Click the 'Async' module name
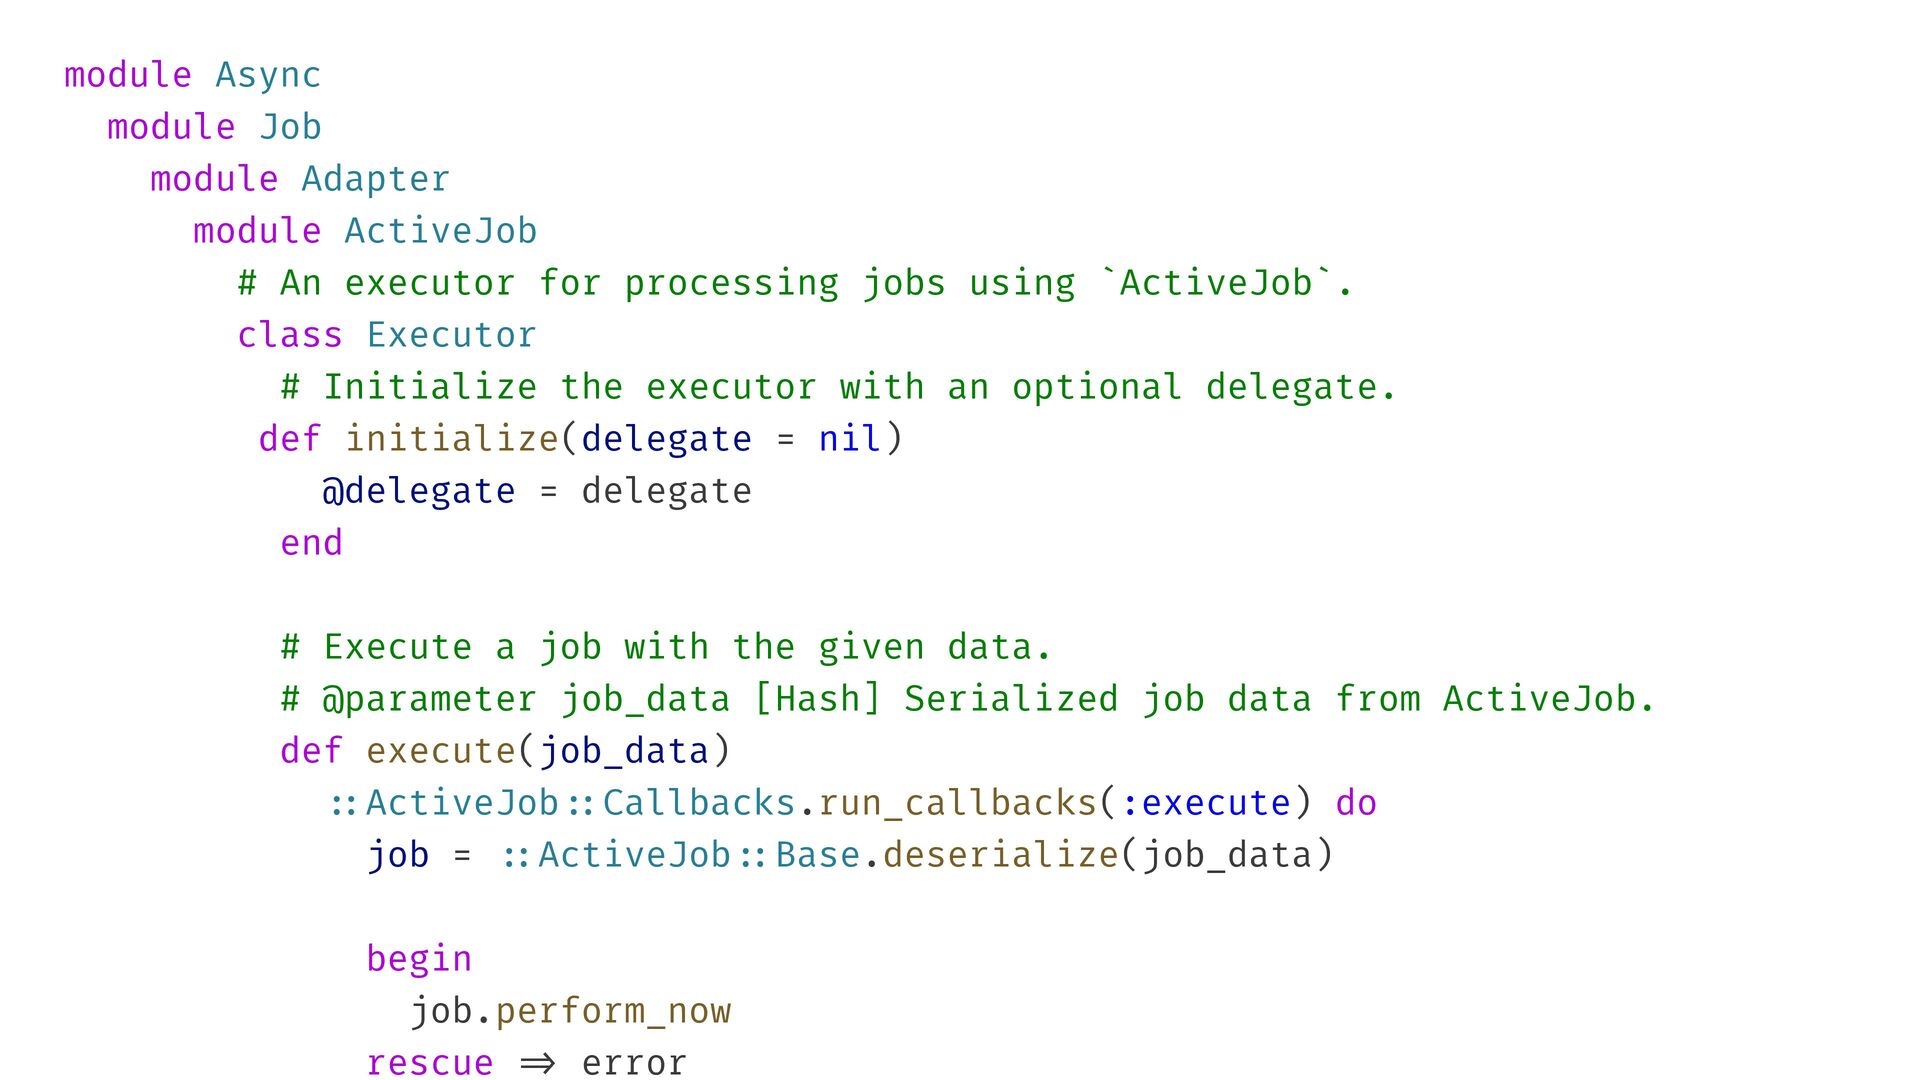The width and height of the screenshot is (1920, 1080). point(268,76)
